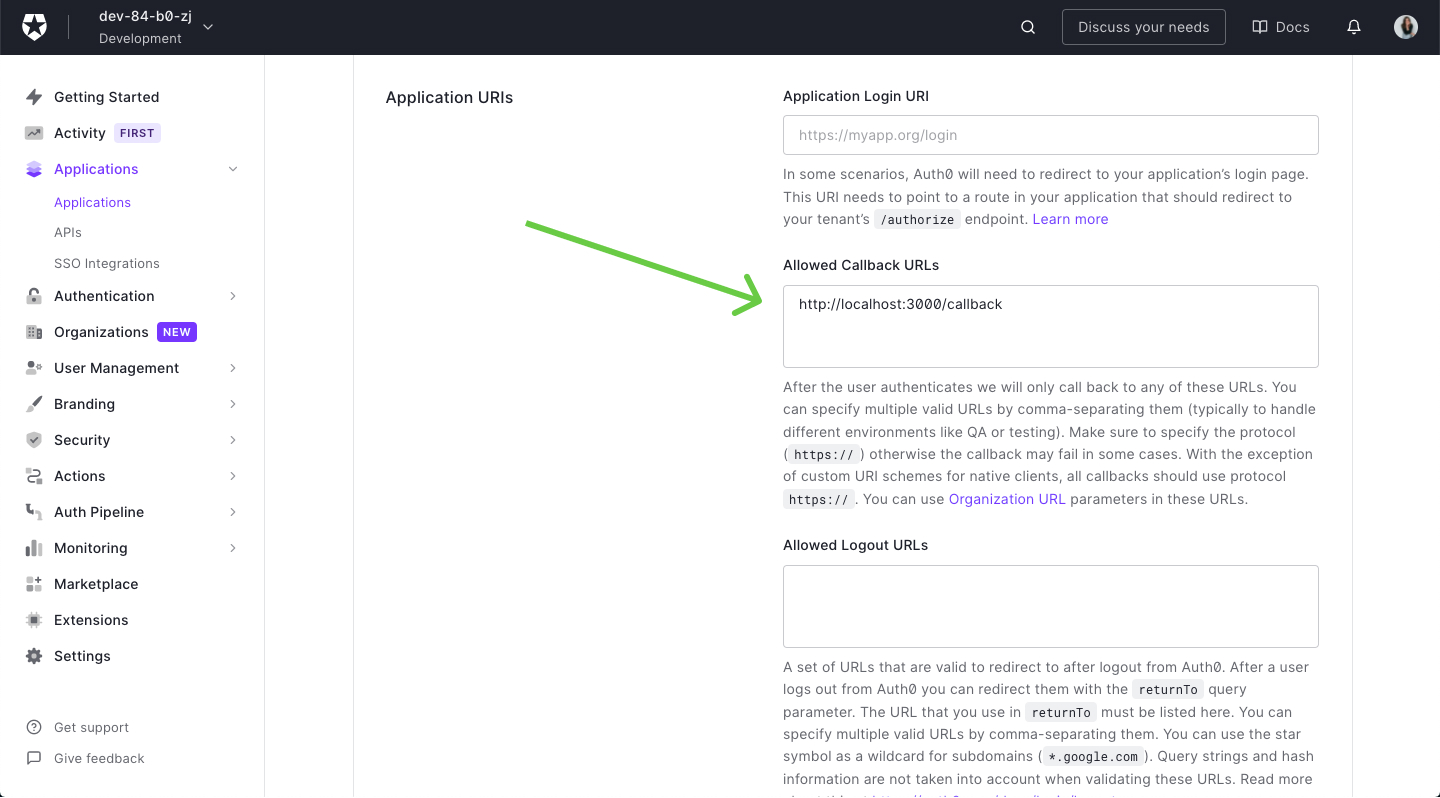Select the Security shield icon
This screenshot has height=798, width=1440.
(33, 440)
